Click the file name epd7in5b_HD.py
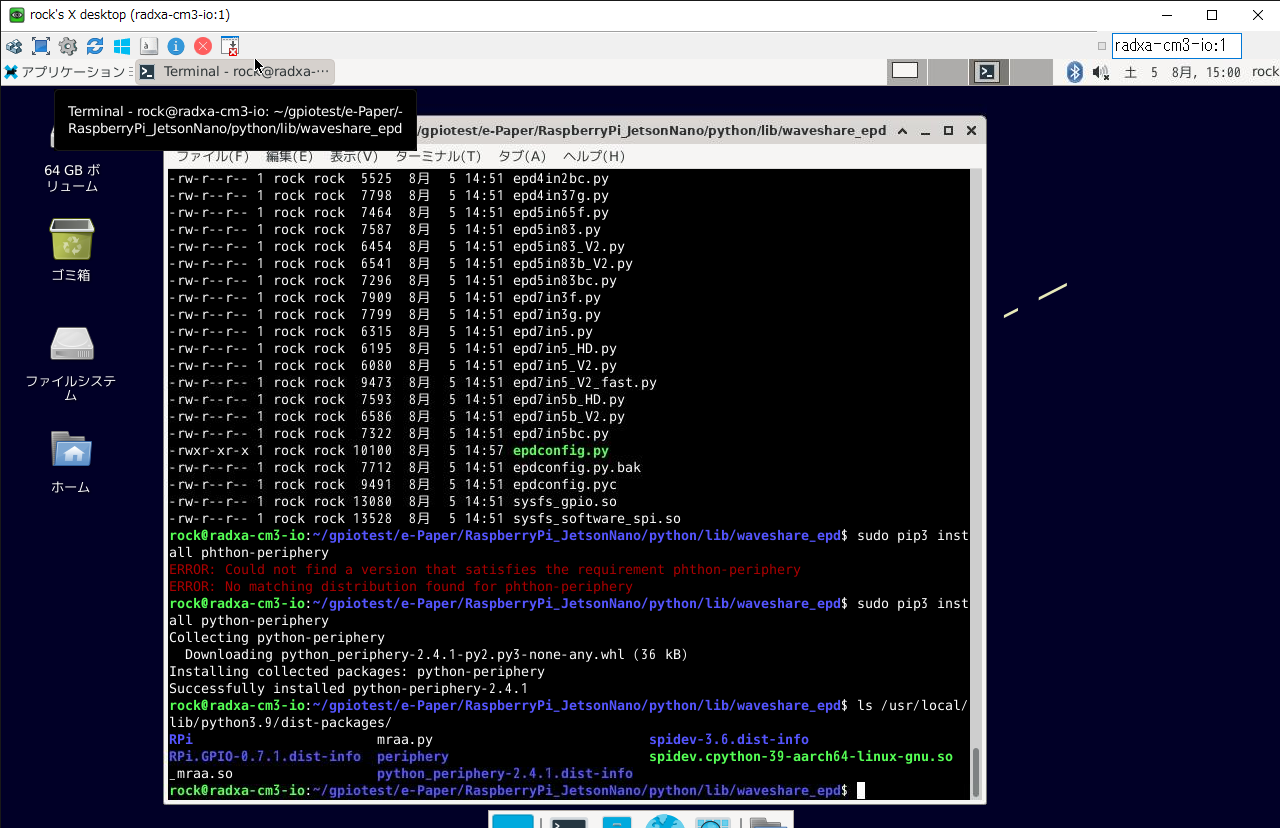1280x828 pixels. (569, 400)
